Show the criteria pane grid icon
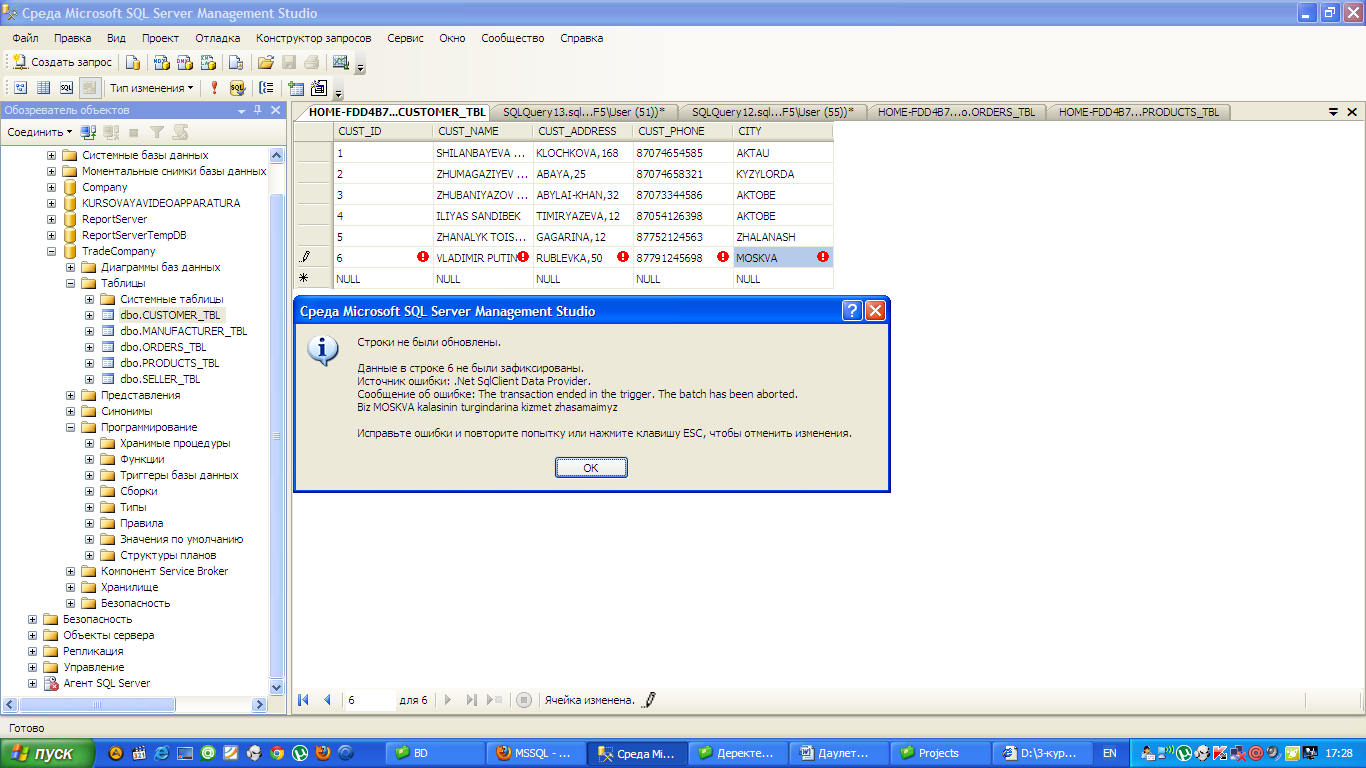Viewport: 1366px width, 768px height. [x=43, y=88]
